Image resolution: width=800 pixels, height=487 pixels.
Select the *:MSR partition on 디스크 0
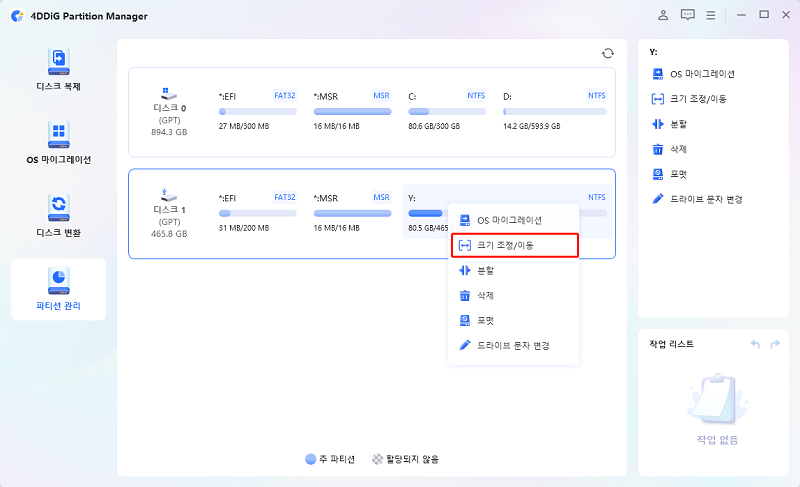tap(352, 111)
